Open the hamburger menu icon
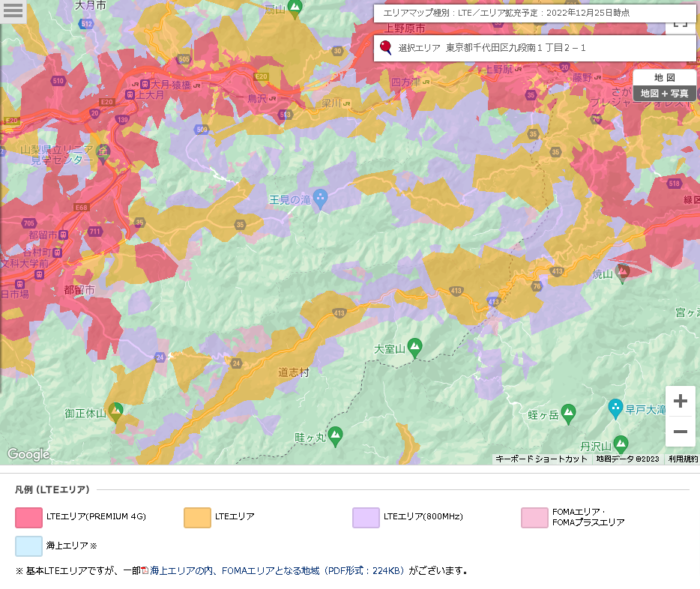Image resolution: width=700 pixels, height=589 pixels. coord(13,11)
